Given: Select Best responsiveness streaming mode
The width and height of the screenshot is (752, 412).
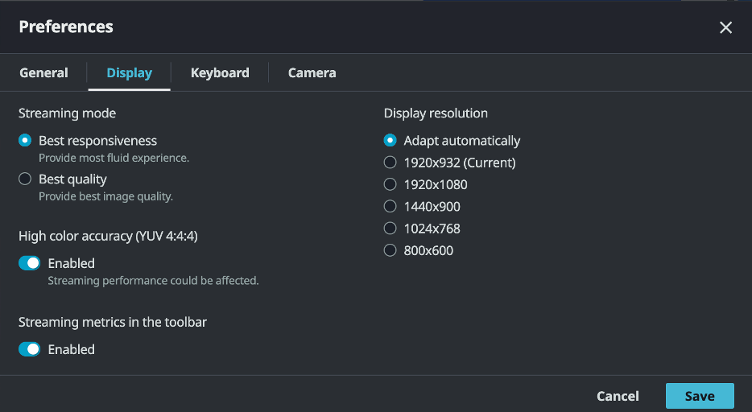Looking at the screenshot, I should [25, 141].
